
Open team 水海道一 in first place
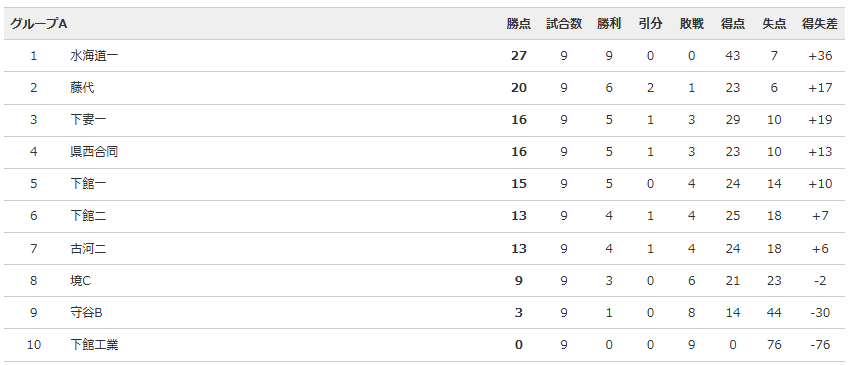click(94, 56)
